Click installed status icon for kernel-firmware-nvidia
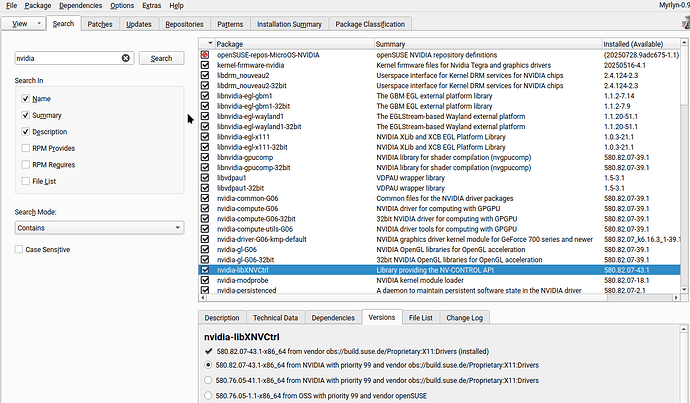 click(x=205, y=65)
